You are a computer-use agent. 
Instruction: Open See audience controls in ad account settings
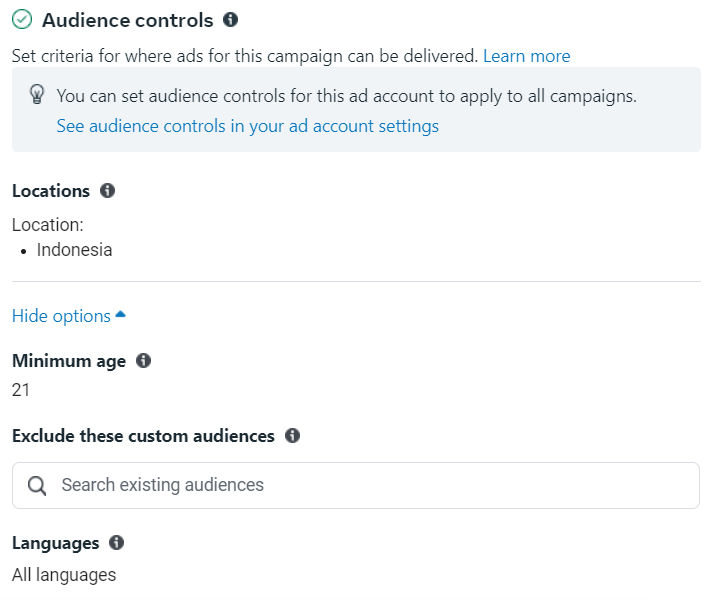point(247,126)
